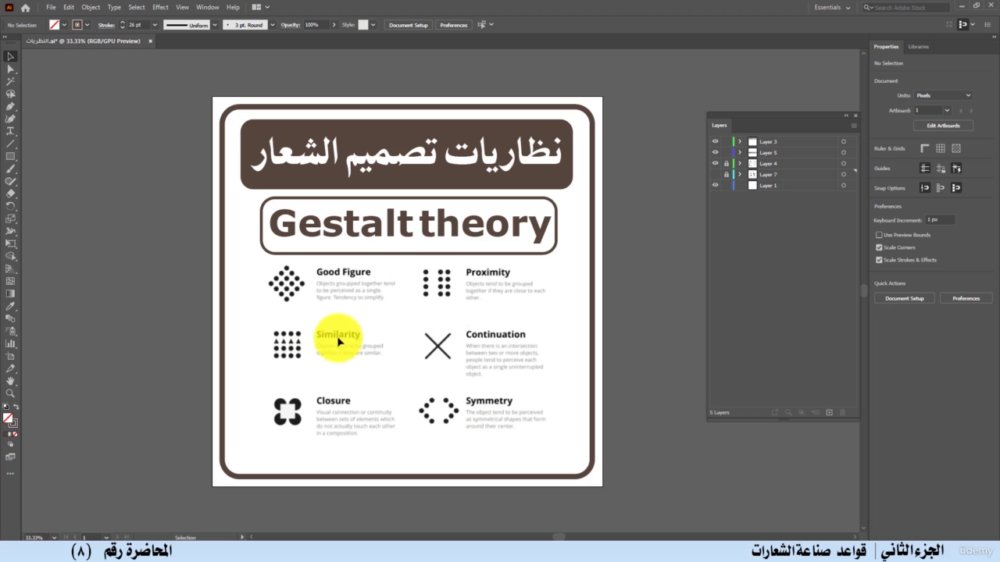Viewport: 1000px width, 562px height.
Task: Expand Layer 7 contents arrow
Action: (740, 174)
